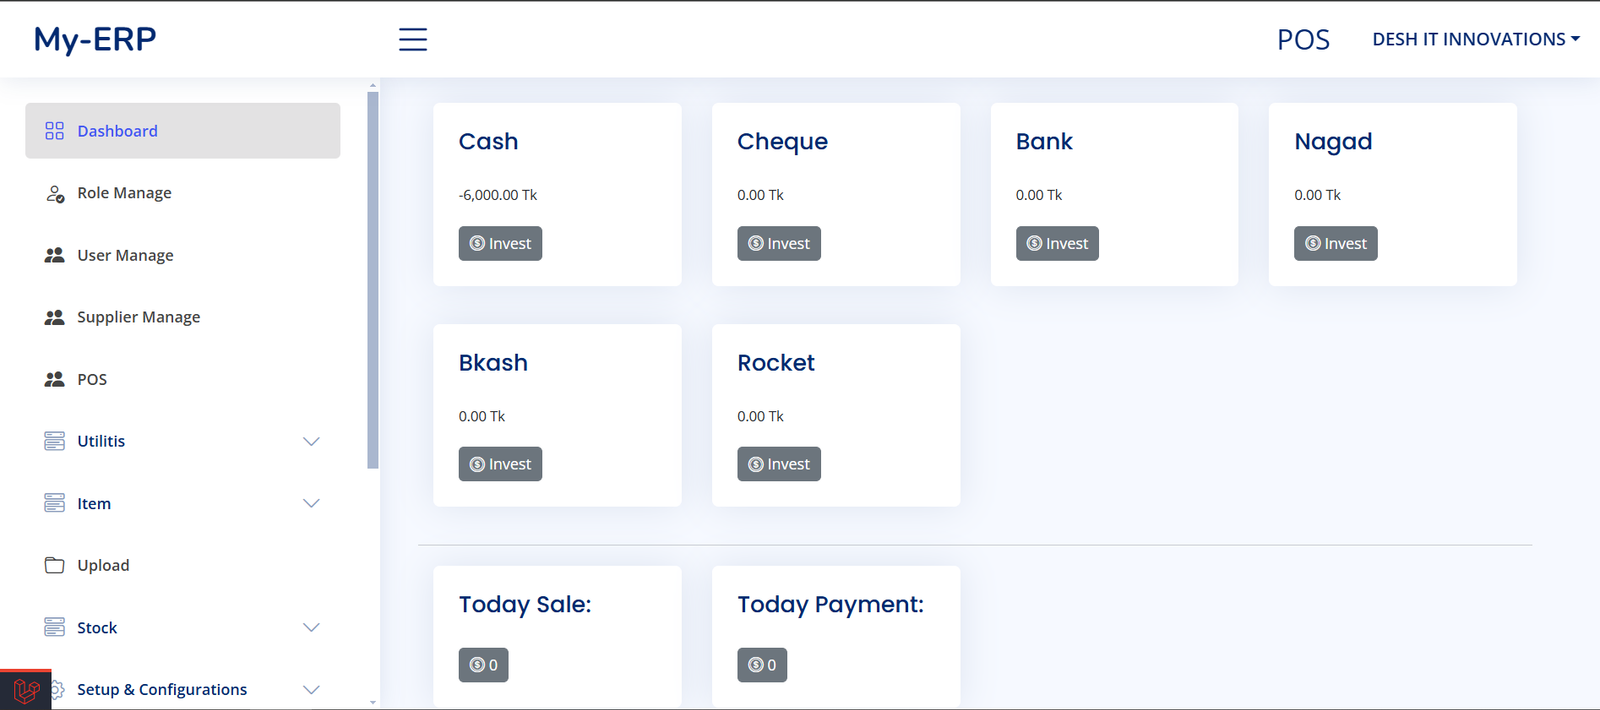Open POS from the sidebar menu
This screenshot has width=1600, height=710.
tap(92, 379)
